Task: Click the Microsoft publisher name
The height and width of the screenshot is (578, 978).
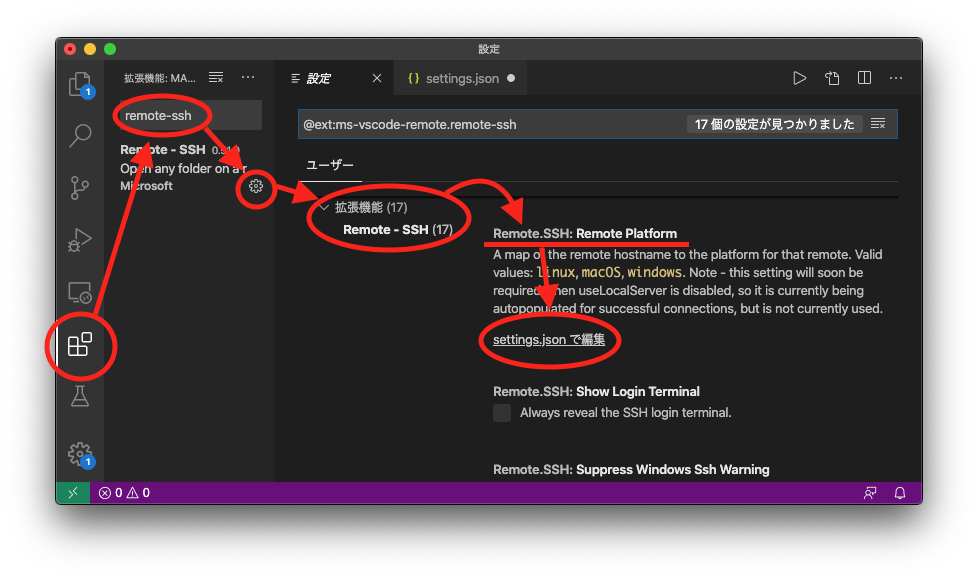Action: (x=147, y=186)
